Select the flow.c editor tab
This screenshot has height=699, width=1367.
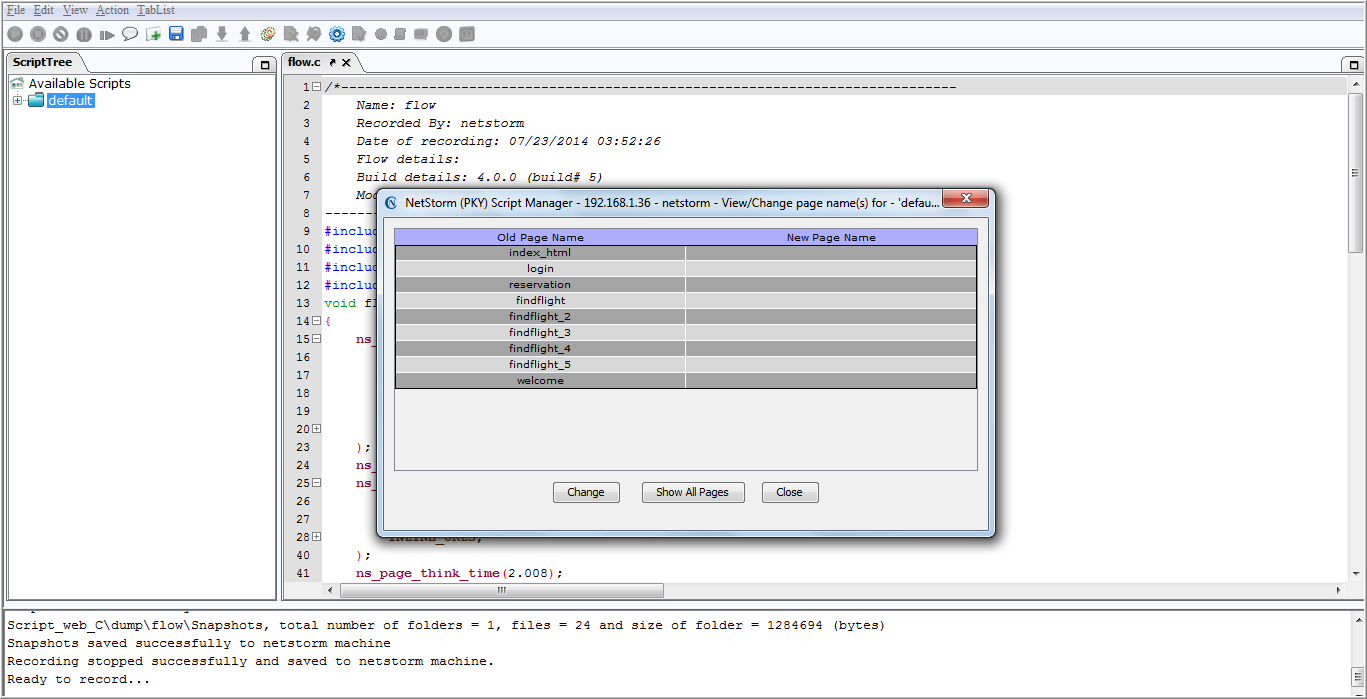[x=304, y=62]
